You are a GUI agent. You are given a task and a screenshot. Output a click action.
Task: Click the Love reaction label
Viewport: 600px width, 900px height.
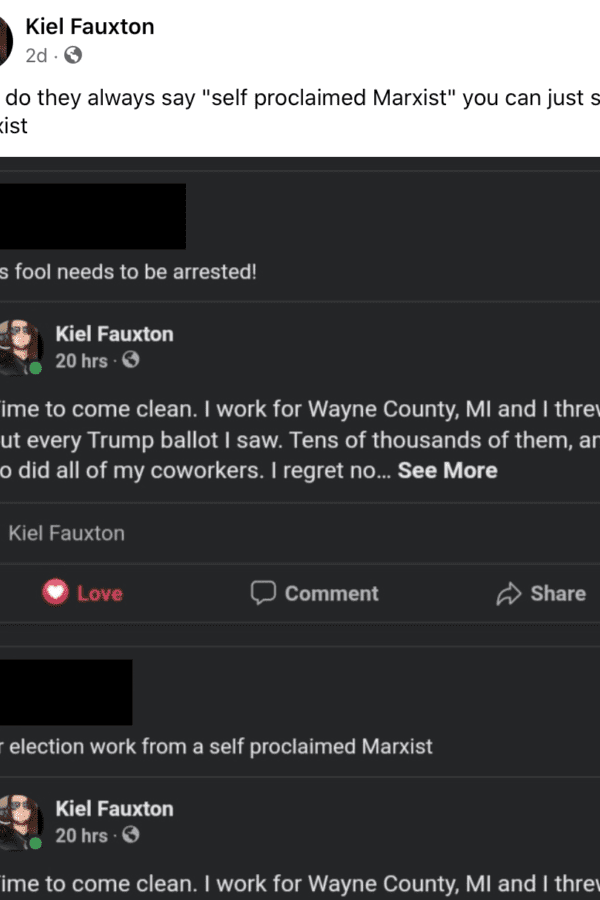click(99, 594)
